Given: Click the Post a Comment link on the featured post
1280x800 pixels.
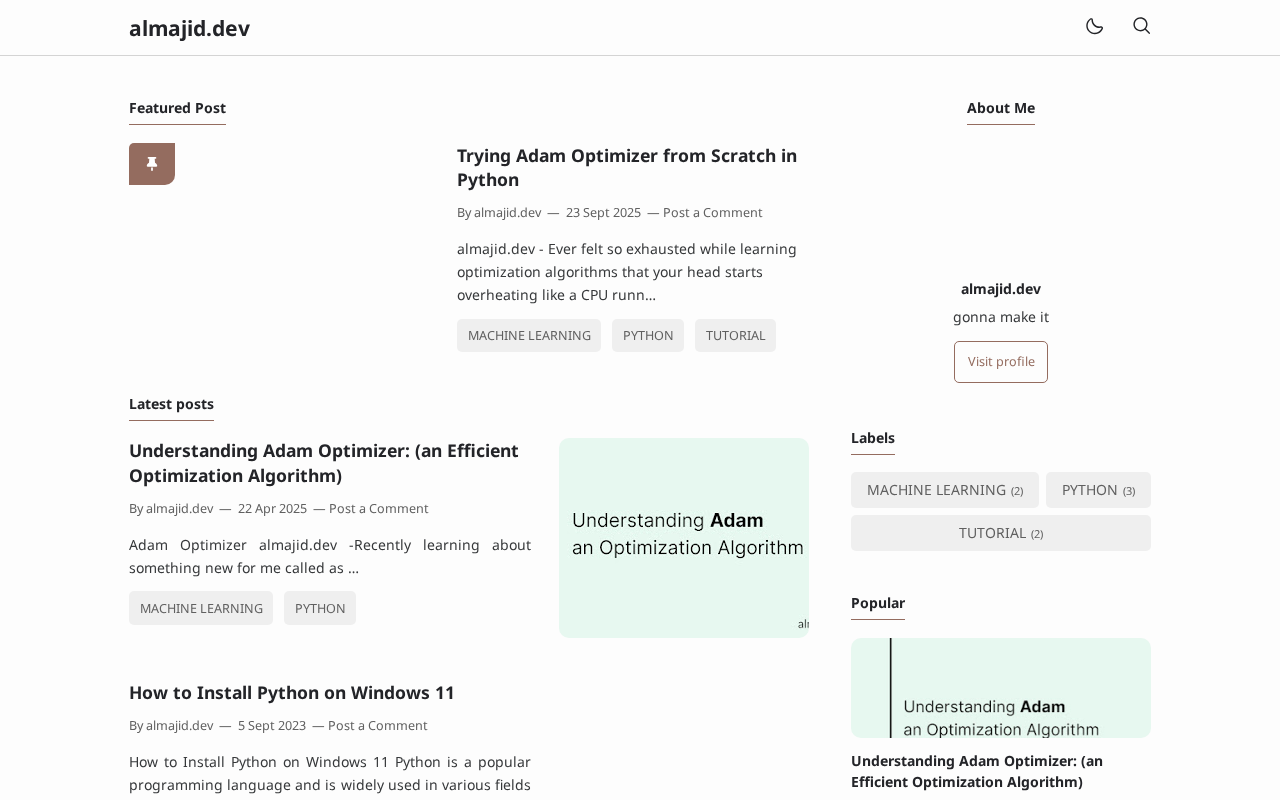Looking at the screenshot, I should click(x=712, y=213).
